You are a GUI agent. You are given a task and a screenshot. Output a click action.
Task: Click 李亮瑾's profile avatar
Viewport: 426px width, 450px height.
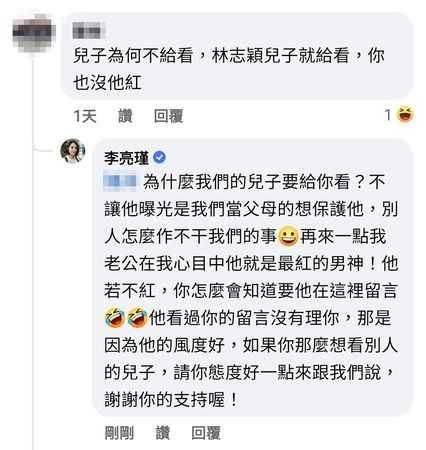[x=73, y=151]
